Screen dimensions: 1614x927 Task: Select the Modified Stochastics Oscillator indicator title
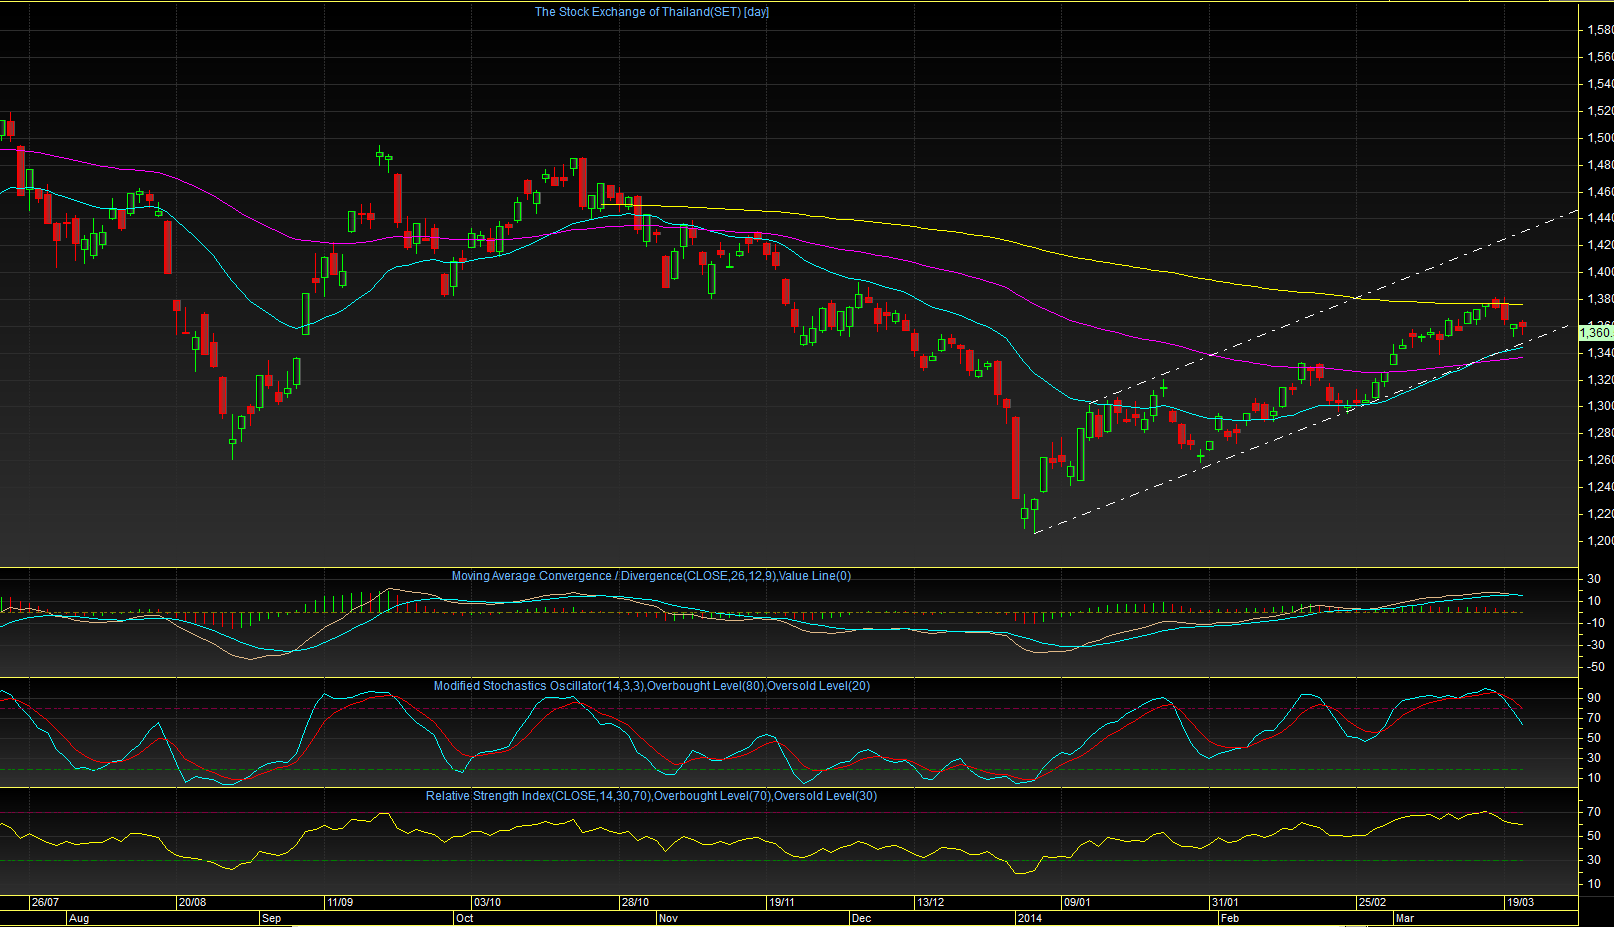[651, 686]
